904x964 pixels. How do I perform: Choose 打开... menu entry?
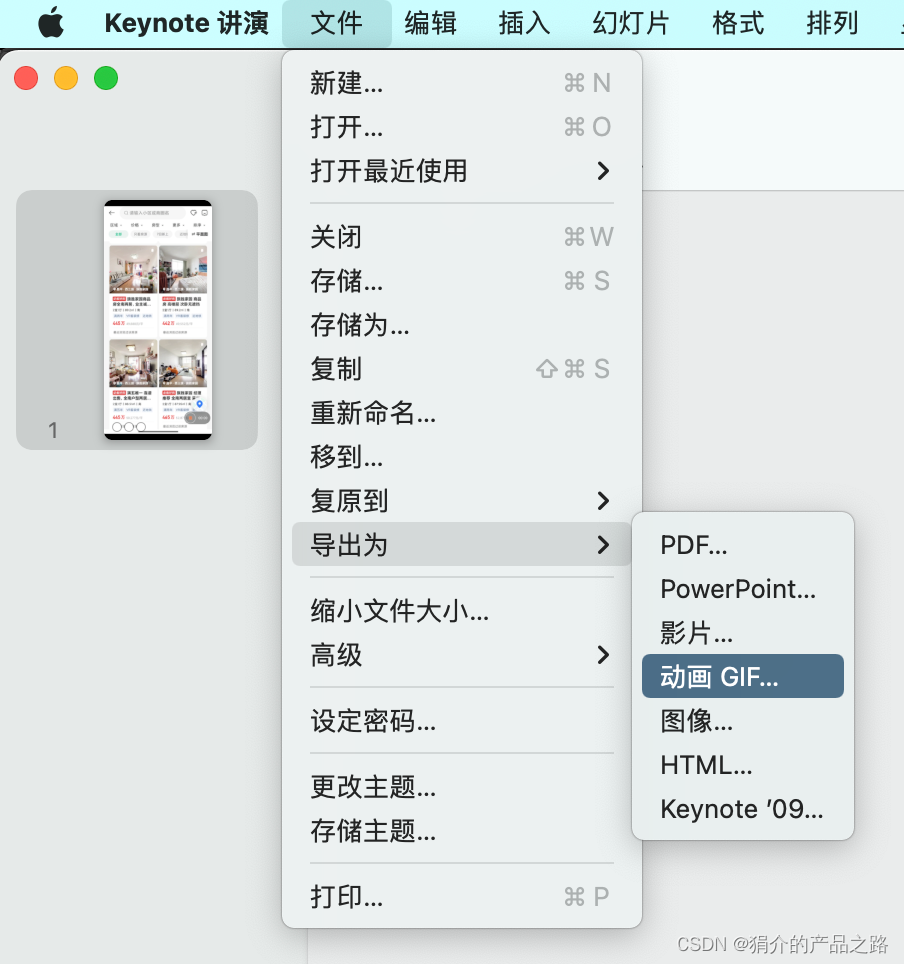tap(462, 127)
